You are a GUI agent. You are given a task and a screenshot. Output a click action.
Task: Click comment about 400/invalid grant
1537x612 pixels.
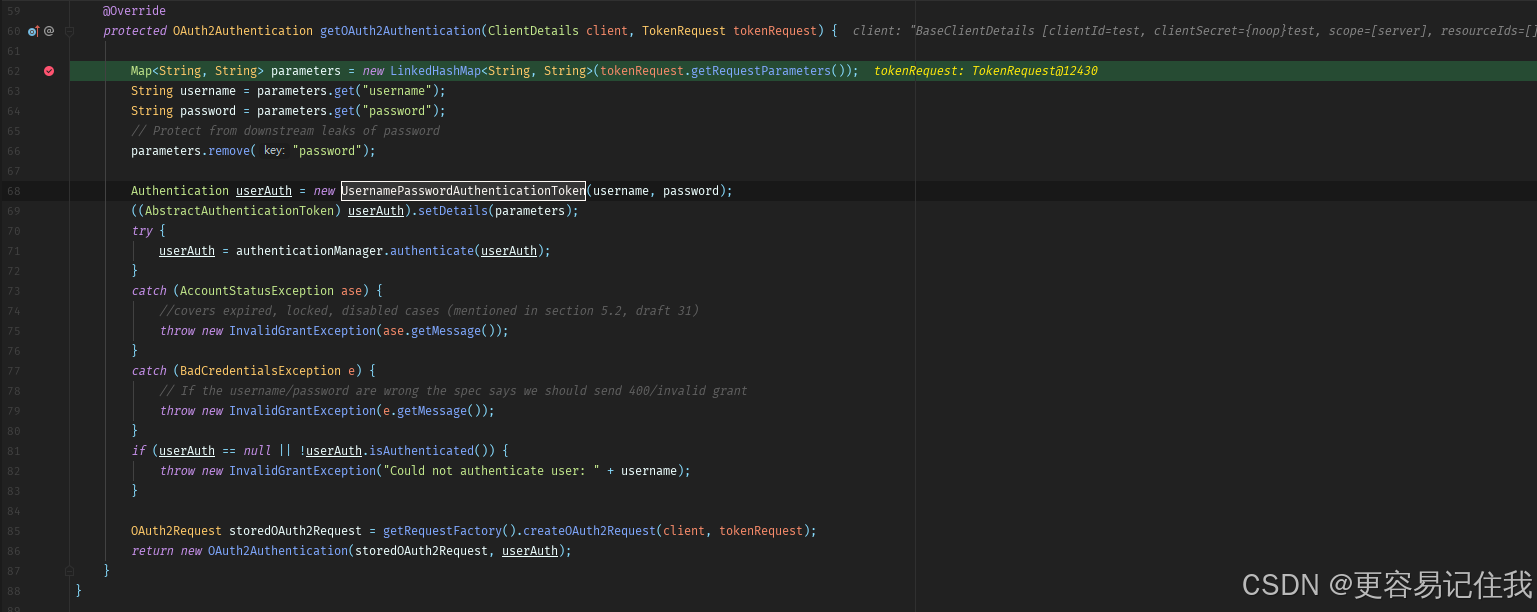[453, 391]
